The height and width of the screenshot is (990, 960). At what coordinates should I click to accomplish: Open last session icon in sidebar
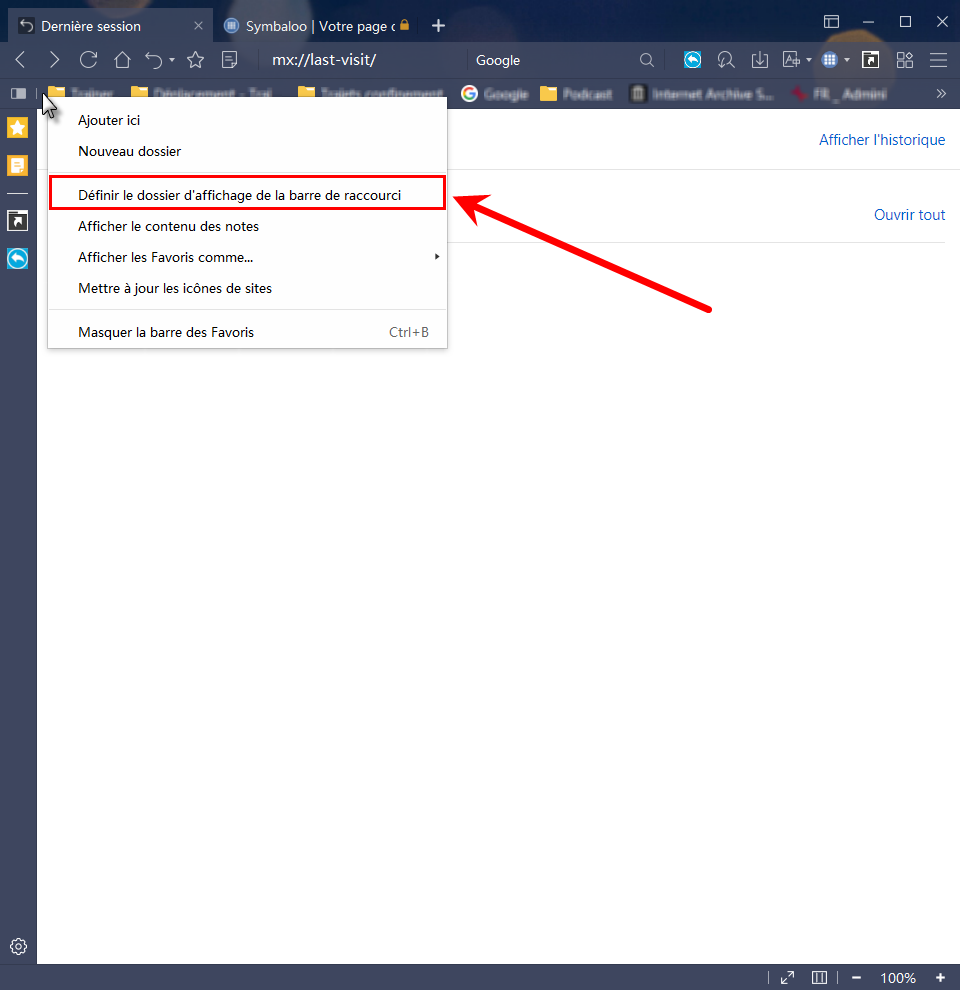pyautogui.click(x=18, y=259)
